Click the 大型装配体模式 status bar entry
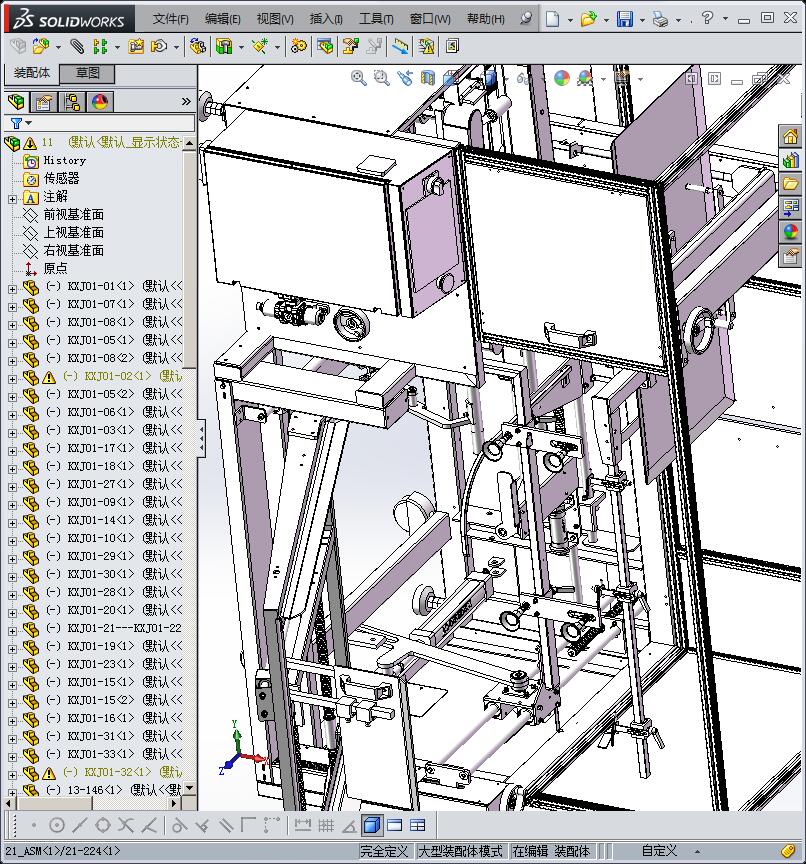The width and height of the screenshot is (806, 864). 462,851
